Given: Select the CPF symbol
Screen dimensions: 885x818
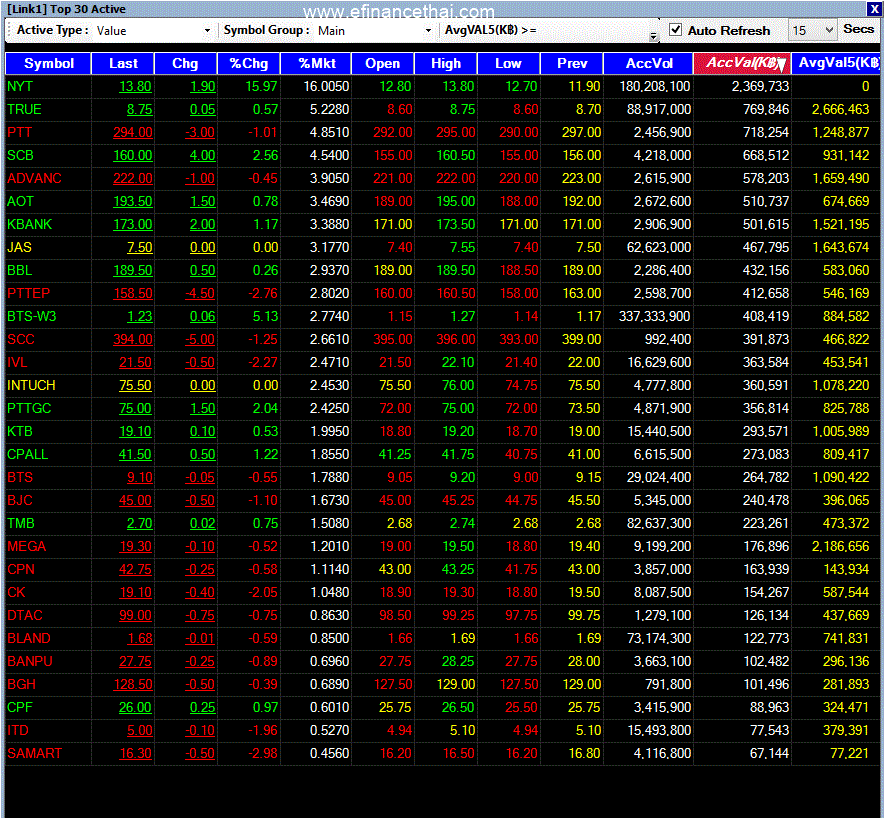Looking at the screenshot, I should [20, 707].
